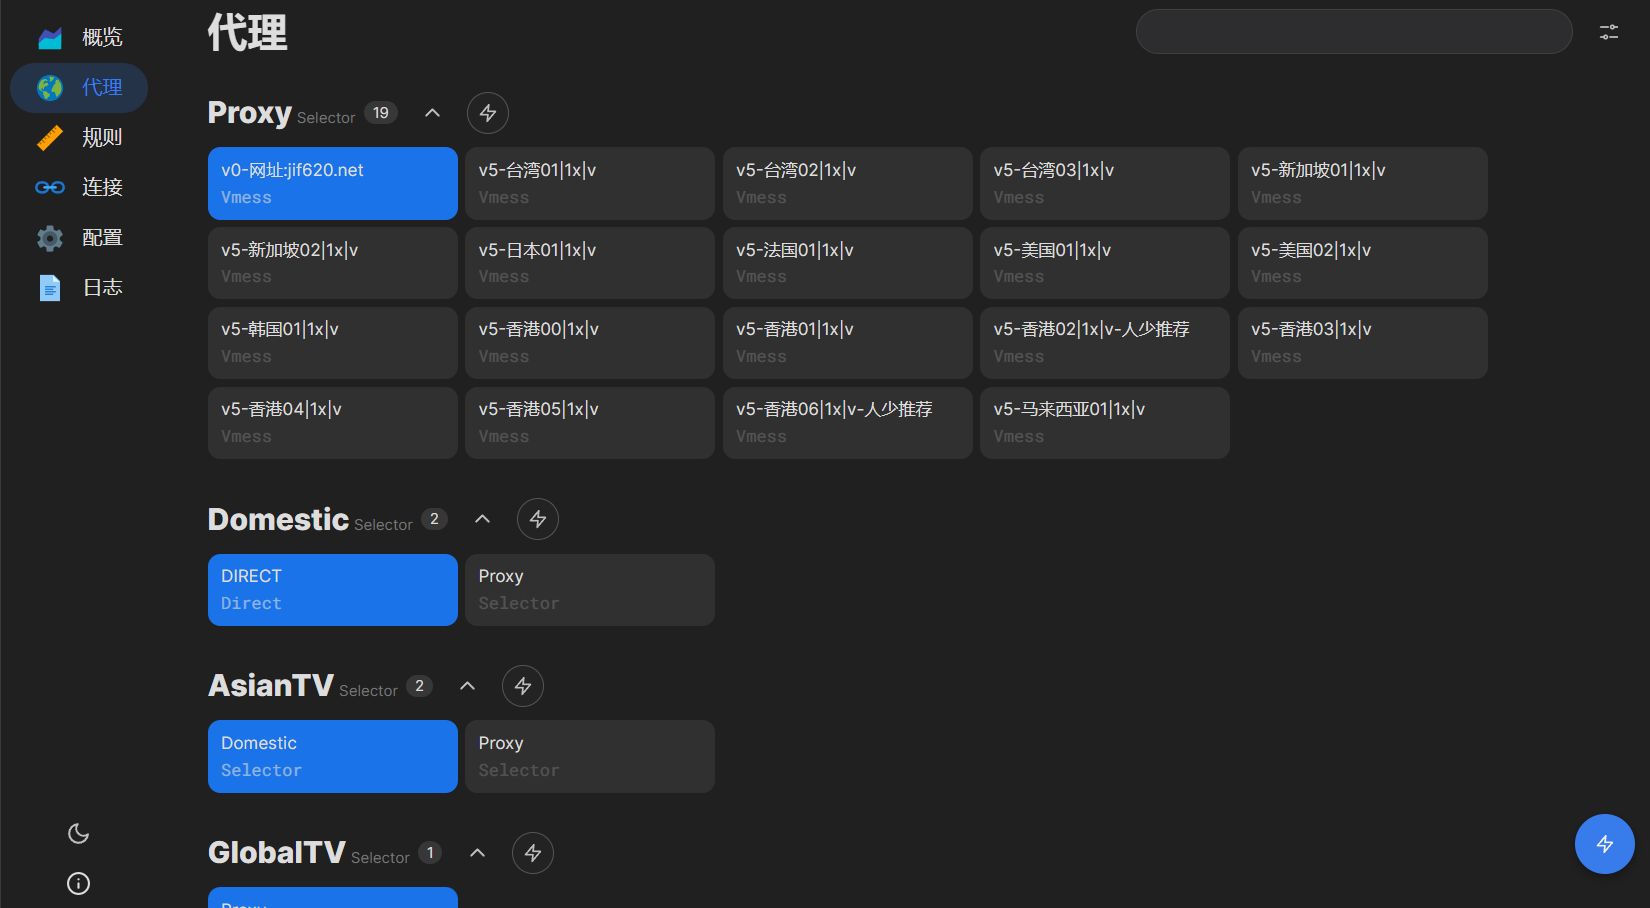Viewport: 1650px width, 908px height.
Task: Click the Proxy group latency test icon
Action: 488,113
